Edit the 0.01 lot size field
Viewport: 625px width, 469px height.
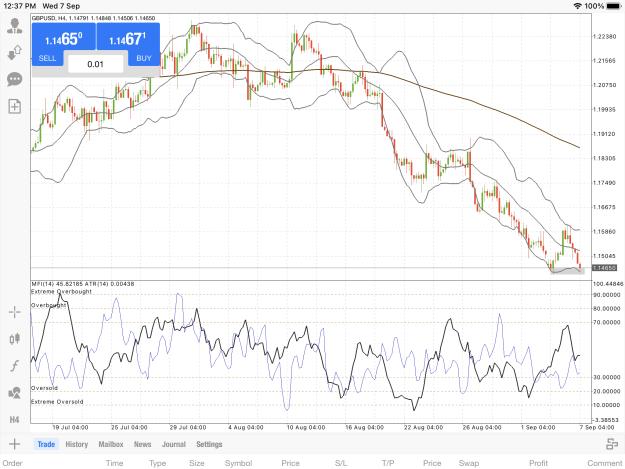(96, 64)
